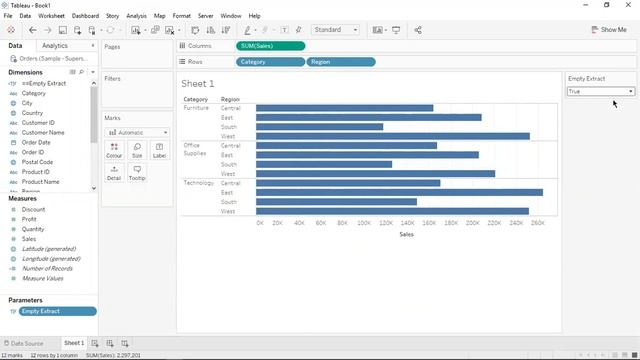The image size is (640, 360).
Task: Open the Dimensions pane menu arrow
Action: pyautogui.click(x=93, y=72)
